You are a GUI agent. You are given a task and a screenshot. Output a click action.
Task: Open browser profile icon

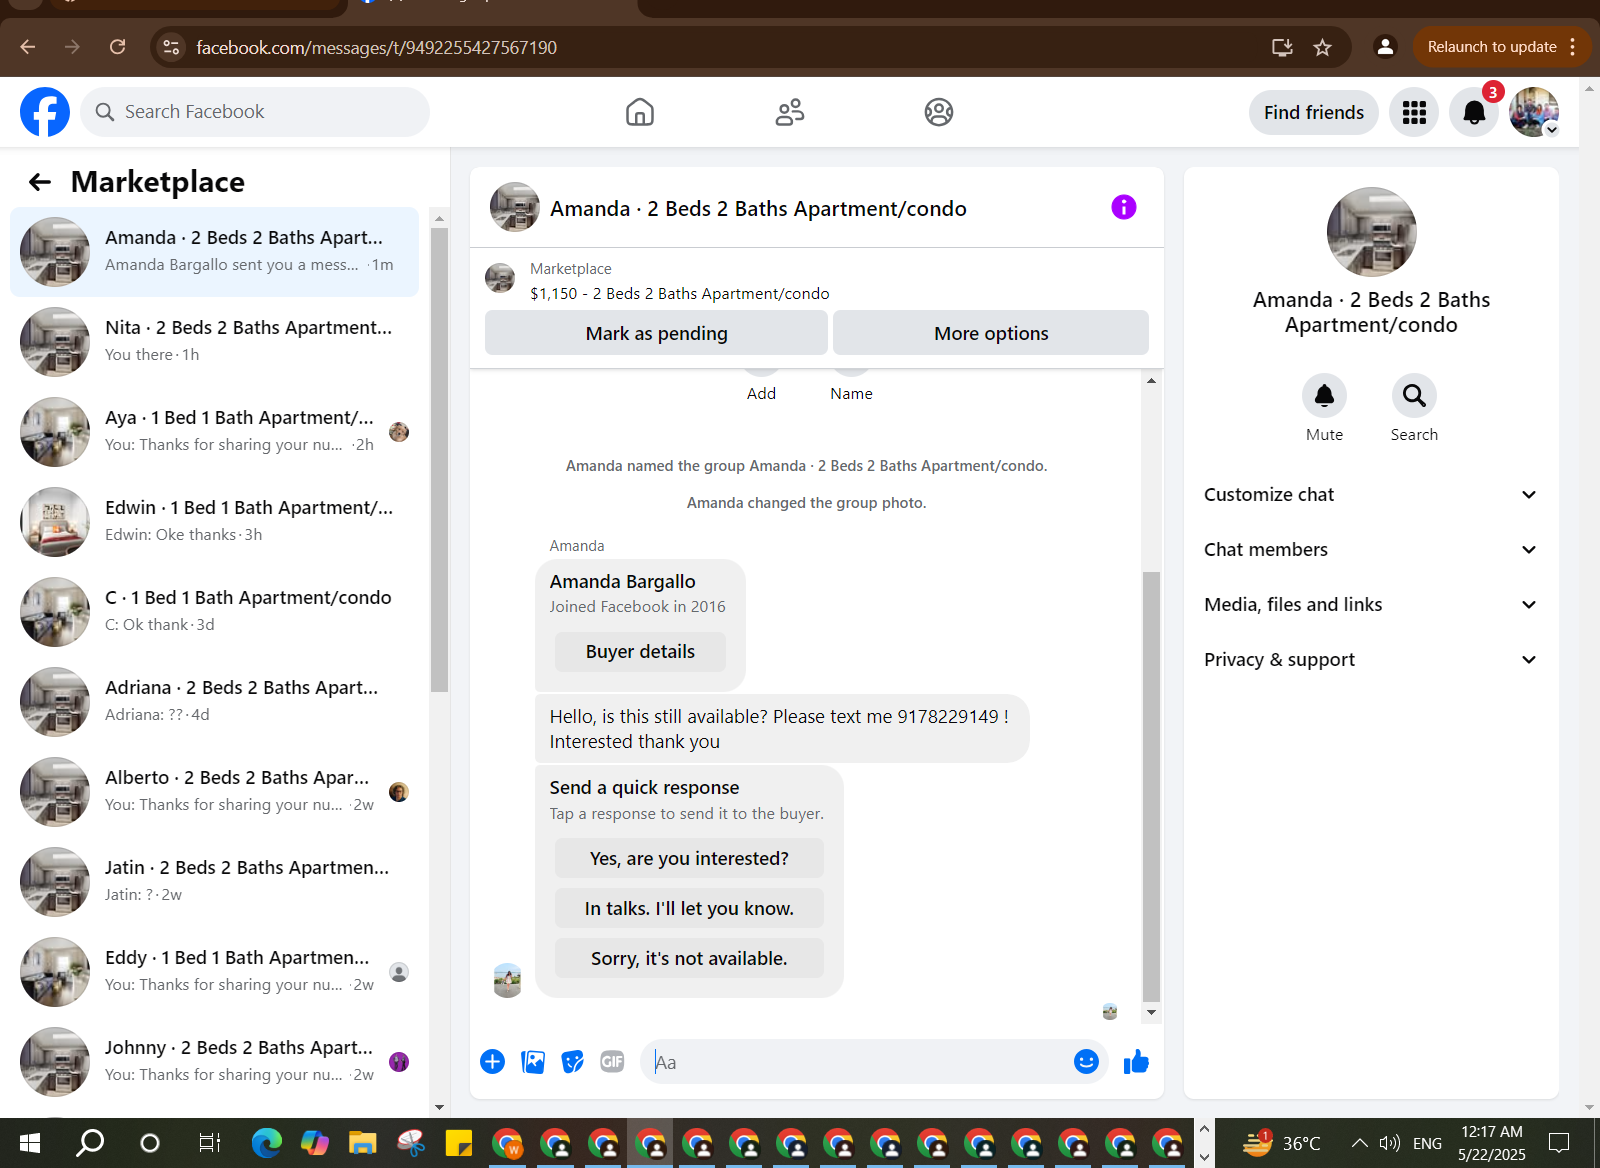[x=1385, y=47]
